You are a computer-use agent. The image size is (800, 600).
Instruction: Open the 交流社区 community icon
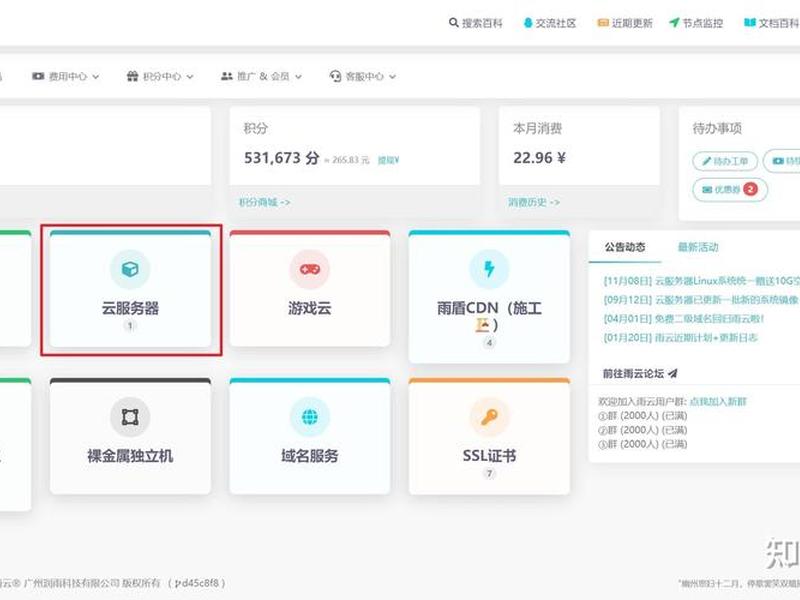click(x=528, y=23)
